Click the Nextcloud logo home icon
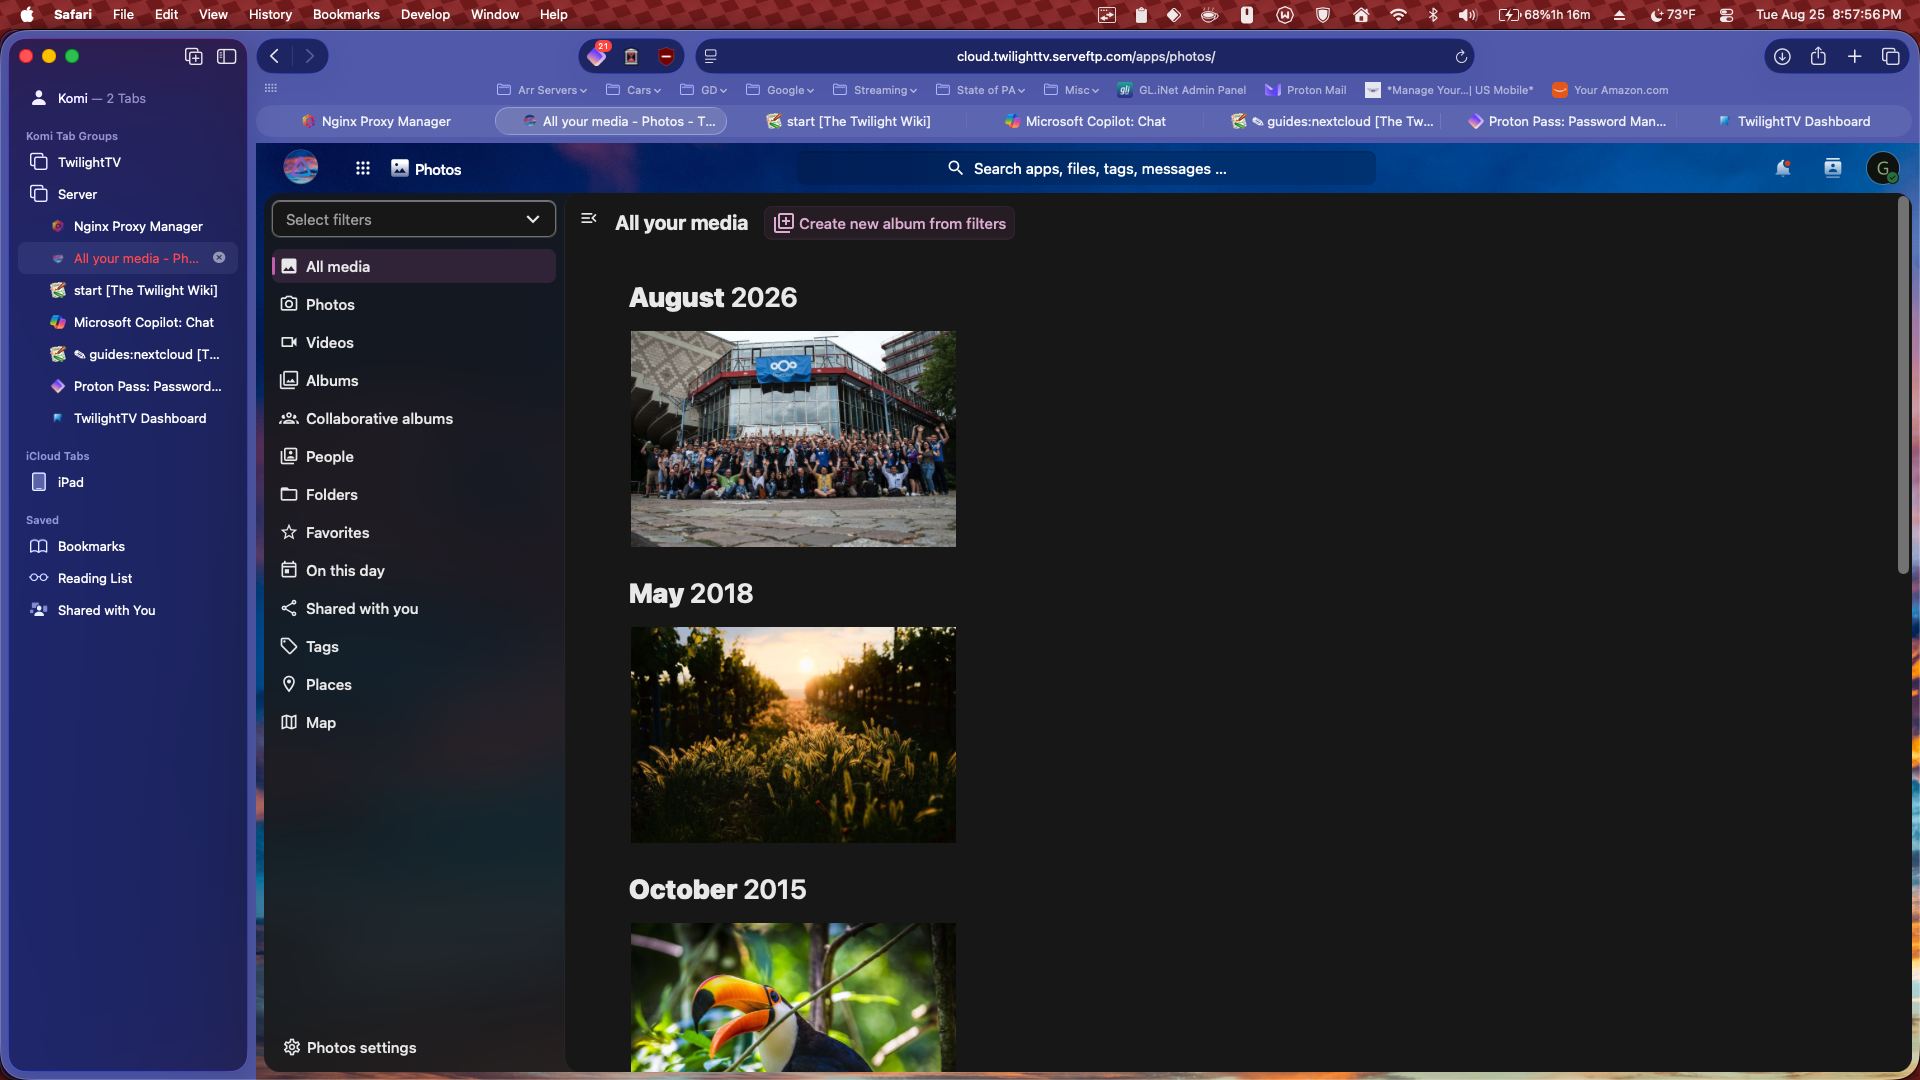 coord(301,168)
